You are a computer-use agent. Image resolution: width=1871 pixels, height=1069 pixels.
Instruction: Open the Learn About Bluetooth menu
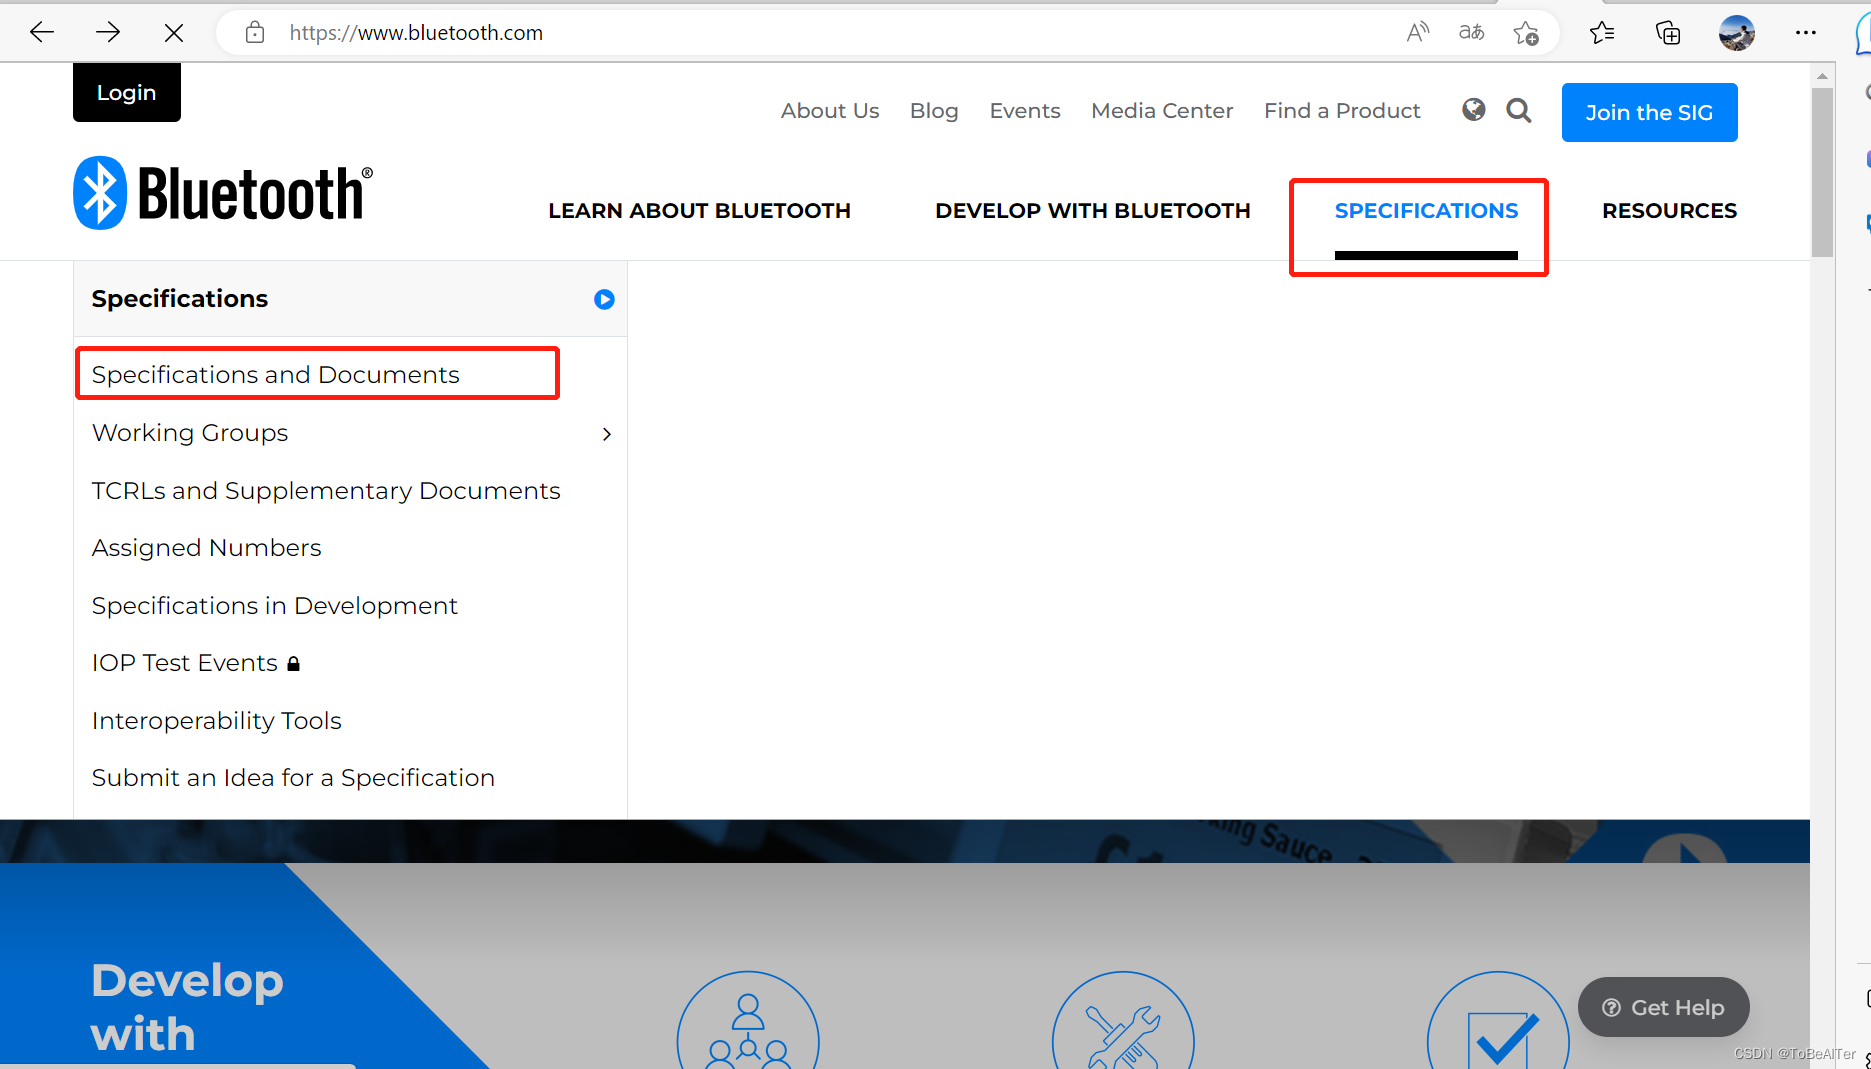(x=699, y=211)
